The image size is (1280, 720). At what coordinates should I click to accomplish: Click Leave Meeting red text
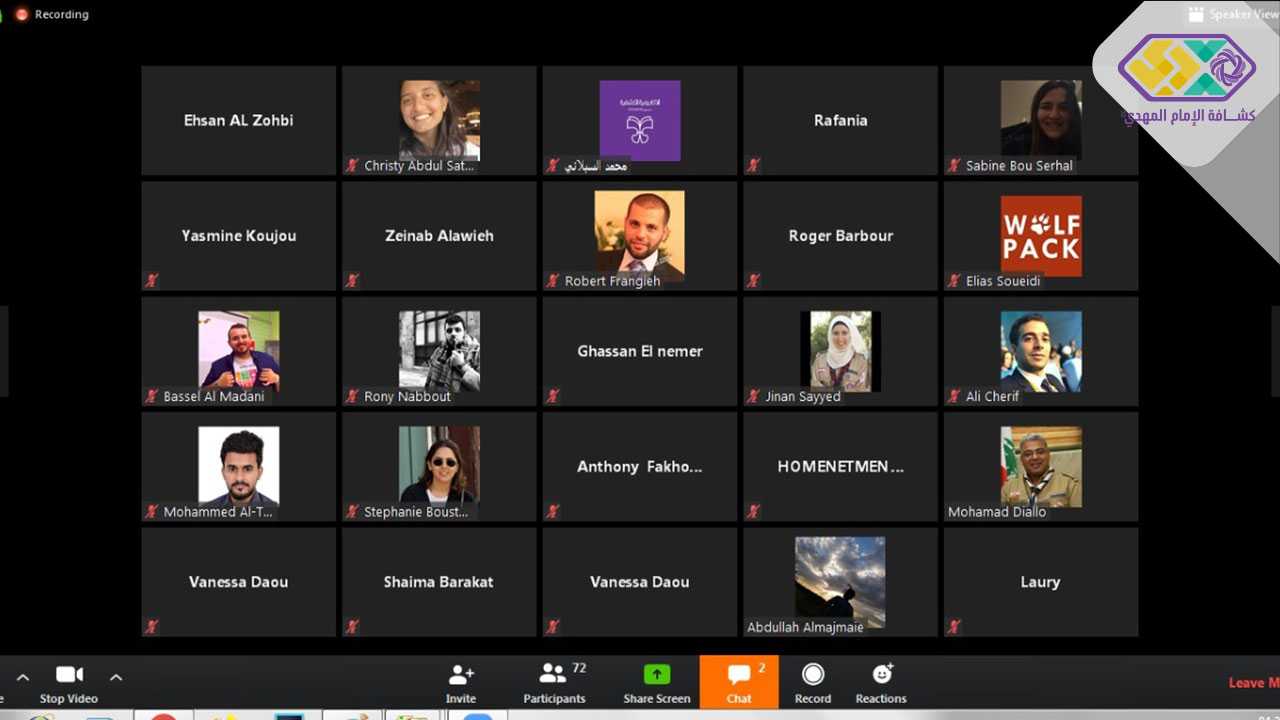click(x=1252, y=683)
